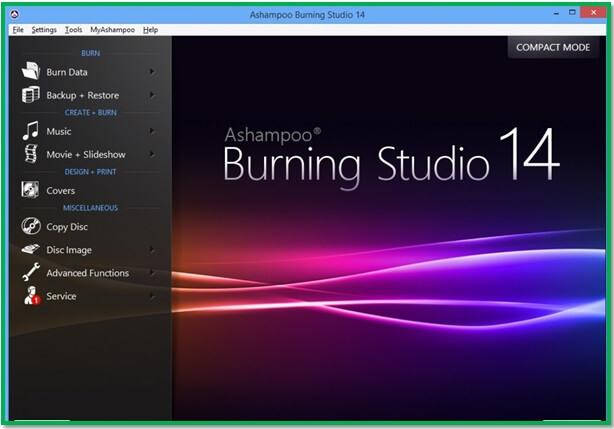This screenshot has width=614, height=429.
Task: Open the Help menu
Action: [x=150, y=30]
